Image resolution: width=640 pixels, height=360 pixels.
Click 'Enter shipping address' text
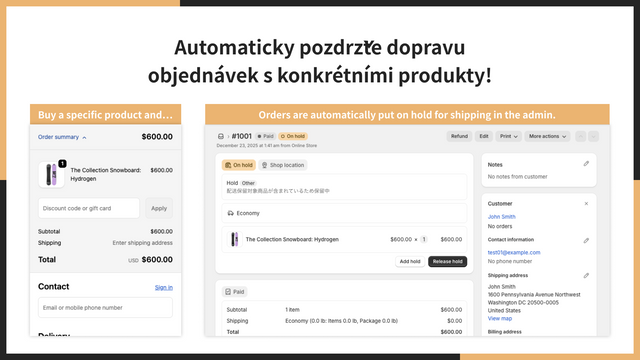[x=142, y=243]
